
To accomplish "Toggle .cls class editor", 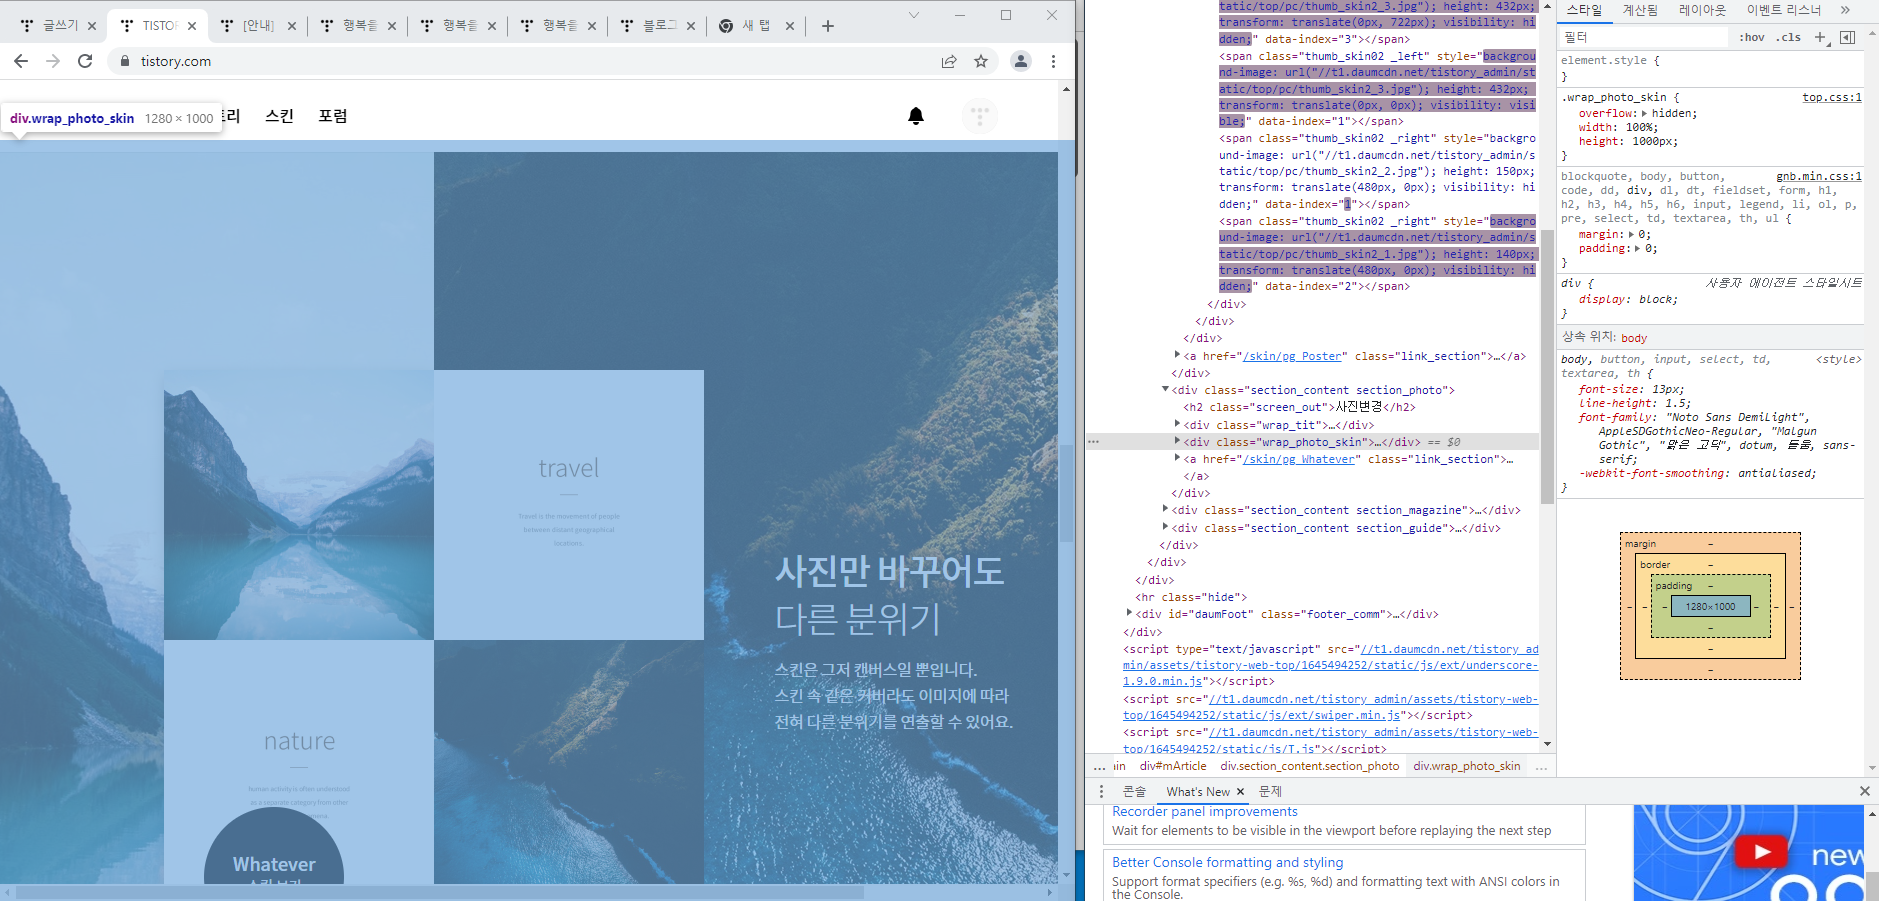I will click(1788, 37).
